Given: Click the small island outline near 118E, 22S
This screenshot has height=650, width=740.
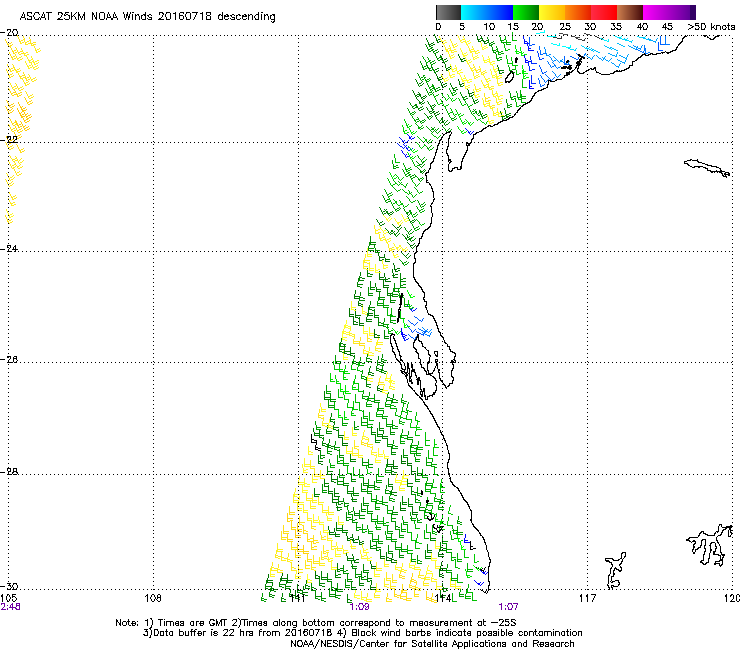Looking at the screenshot, I should (x=707, y=168).
